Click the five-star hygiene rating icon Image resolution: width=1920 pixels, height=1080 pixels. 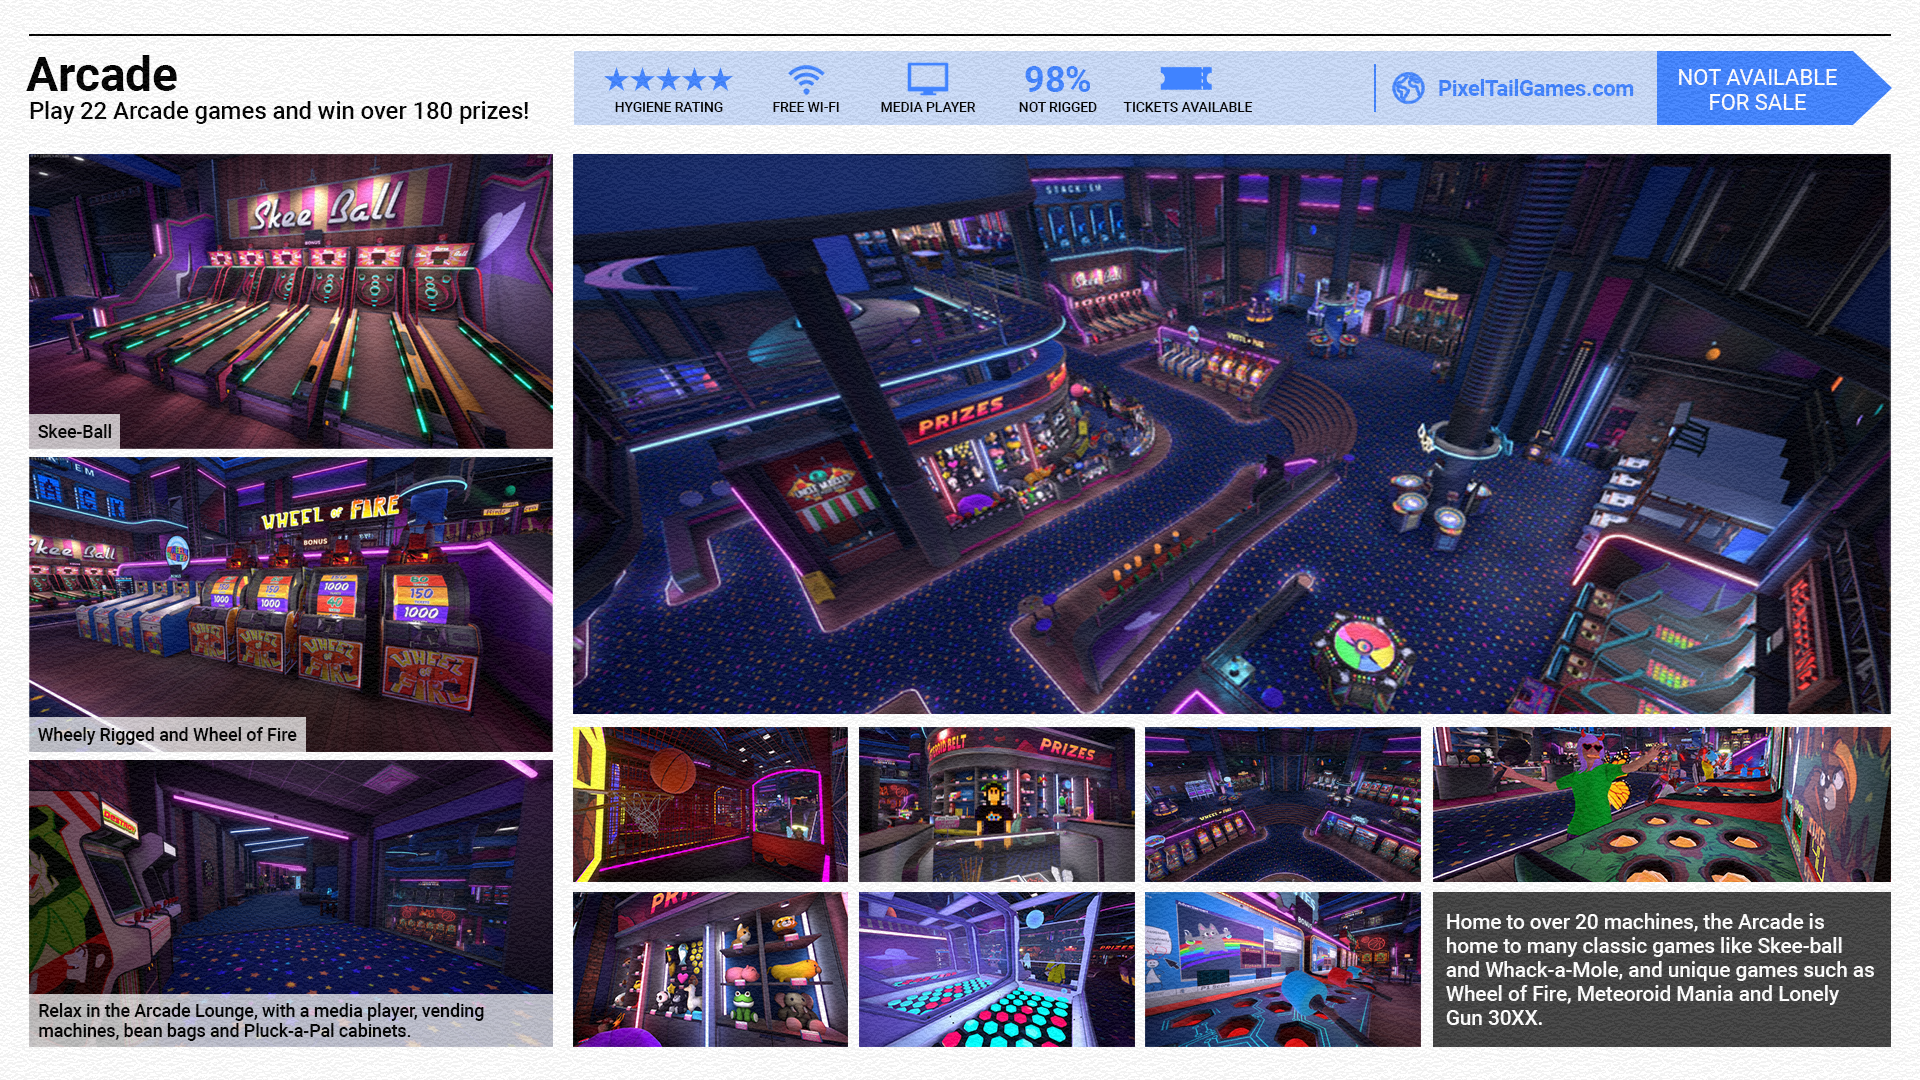[x=668, y=79]
